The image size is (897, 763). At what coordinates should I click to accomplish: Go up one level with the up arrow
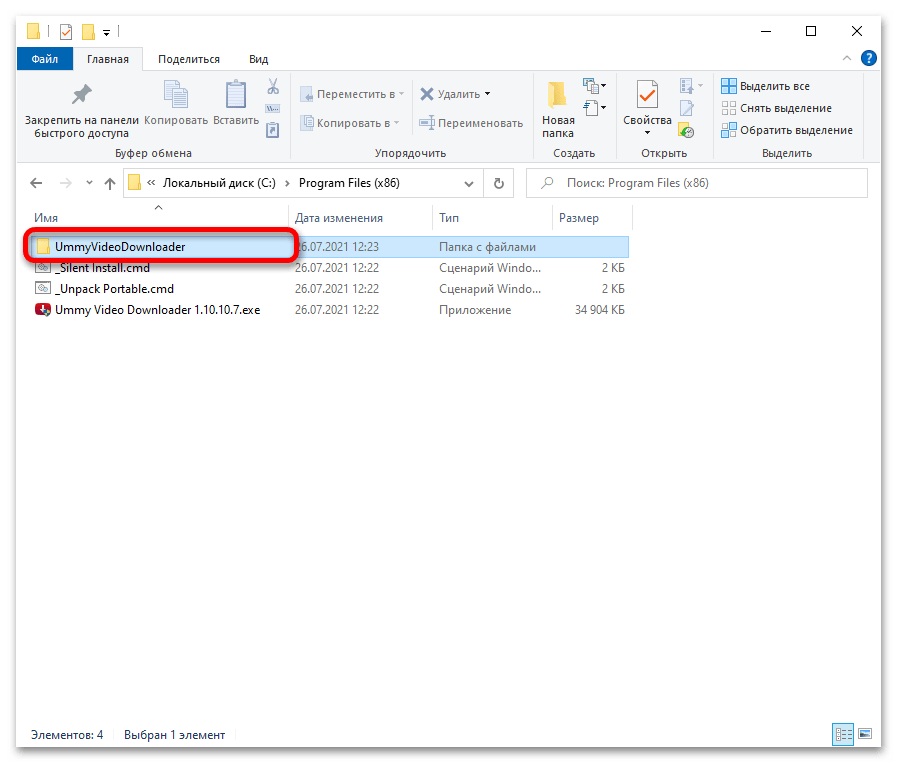click(x=110, y=183)
